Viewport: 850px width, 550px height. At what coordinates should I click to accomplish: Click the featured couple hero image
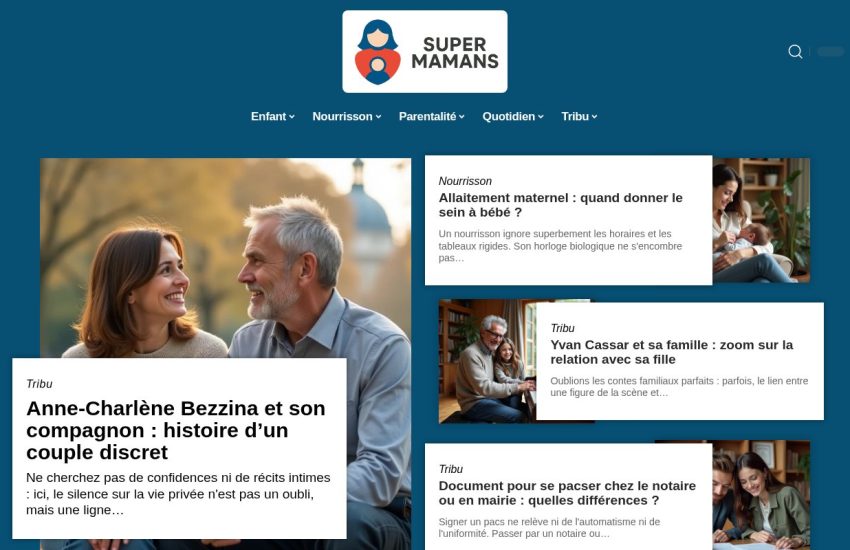pyautogui.click(x=226, y=258)
